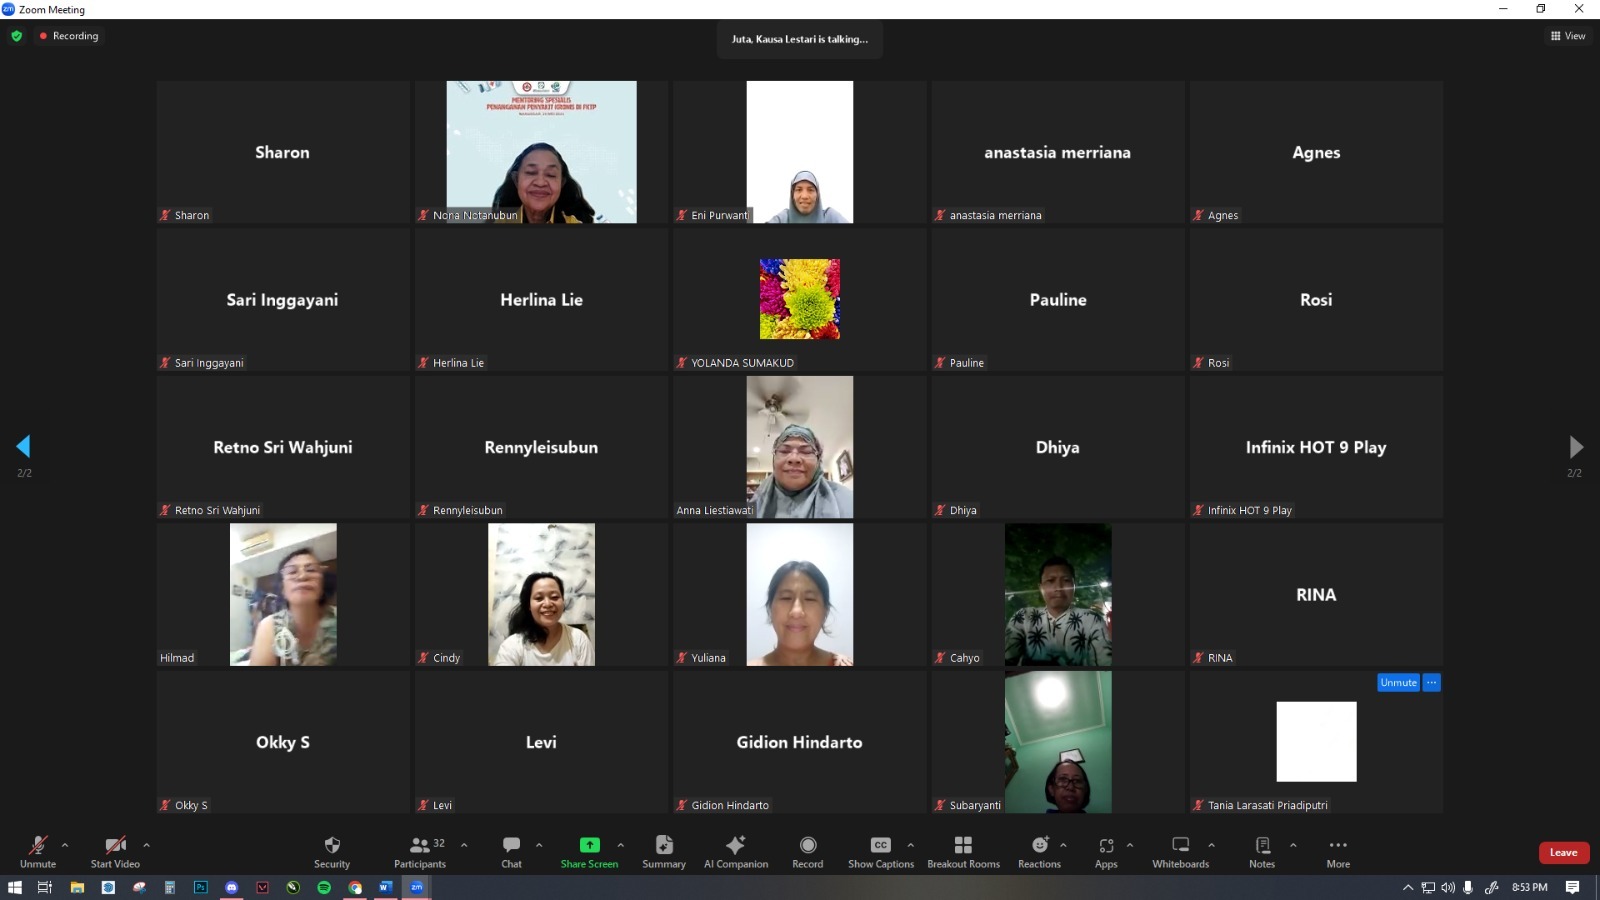Toggle Show Captions on

(880, 846)
